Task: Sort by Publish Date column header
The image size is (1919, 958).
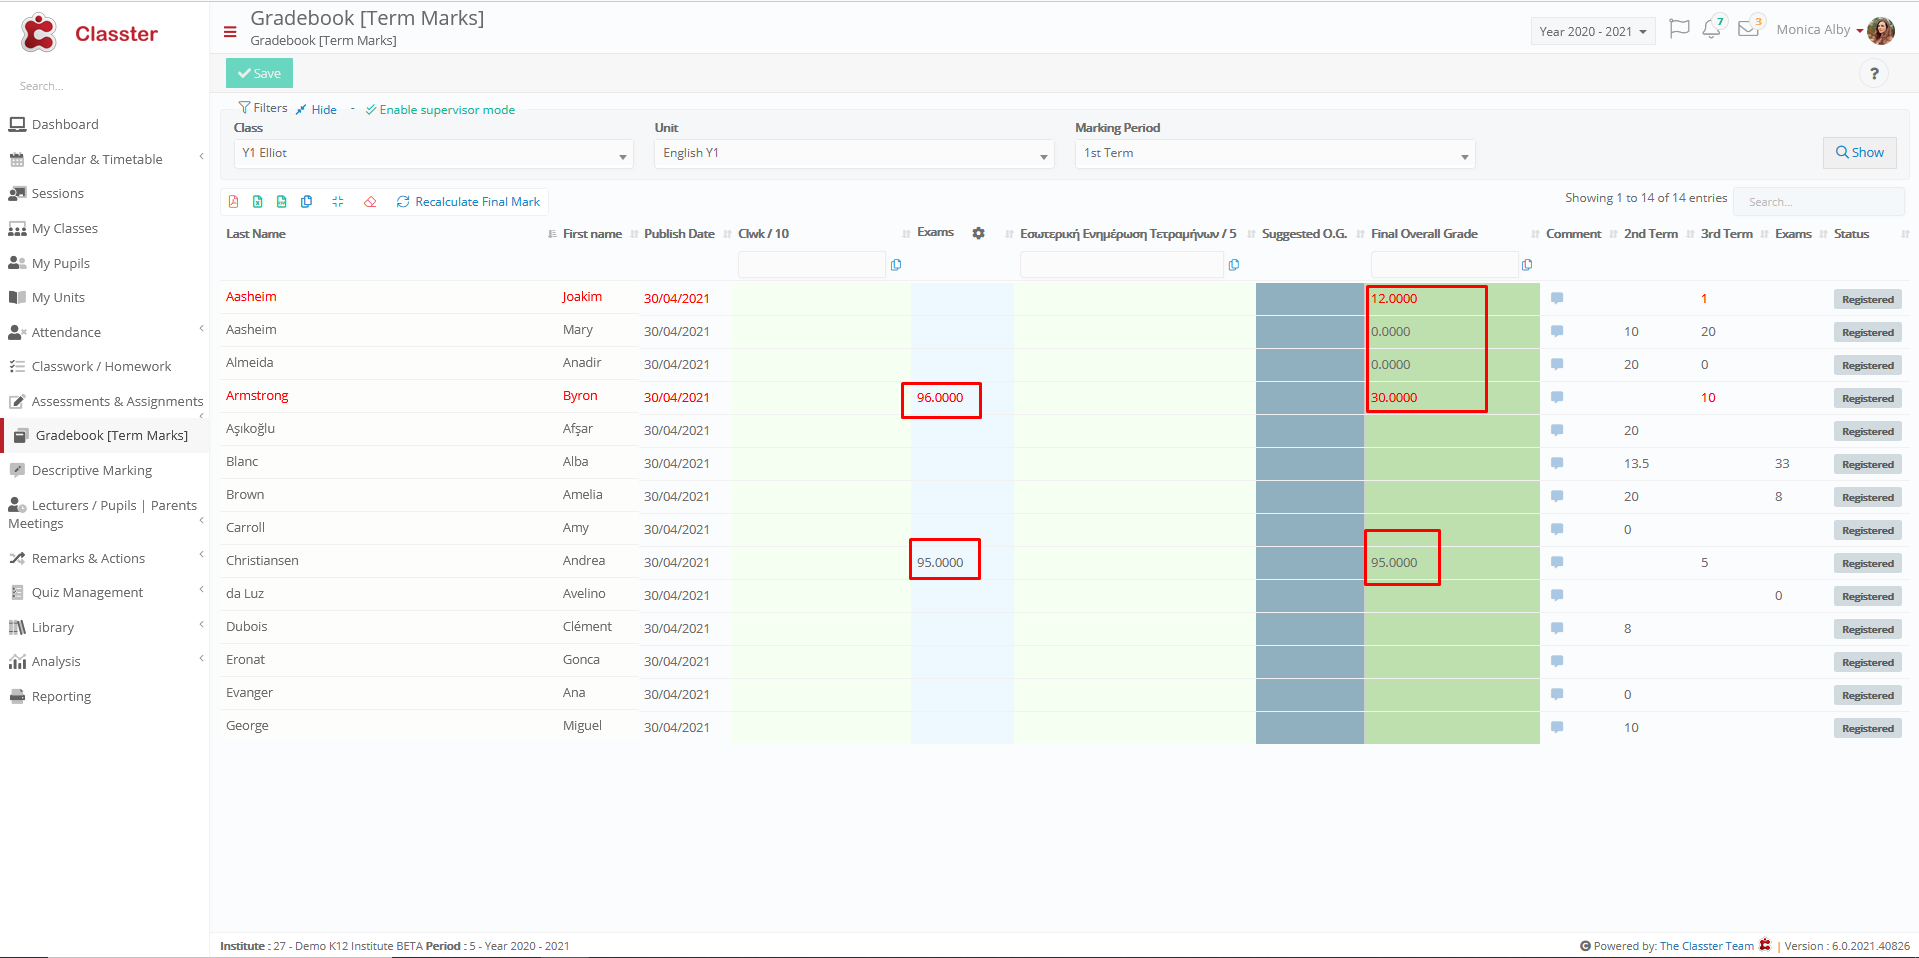Action: click(x=679, y=234)
